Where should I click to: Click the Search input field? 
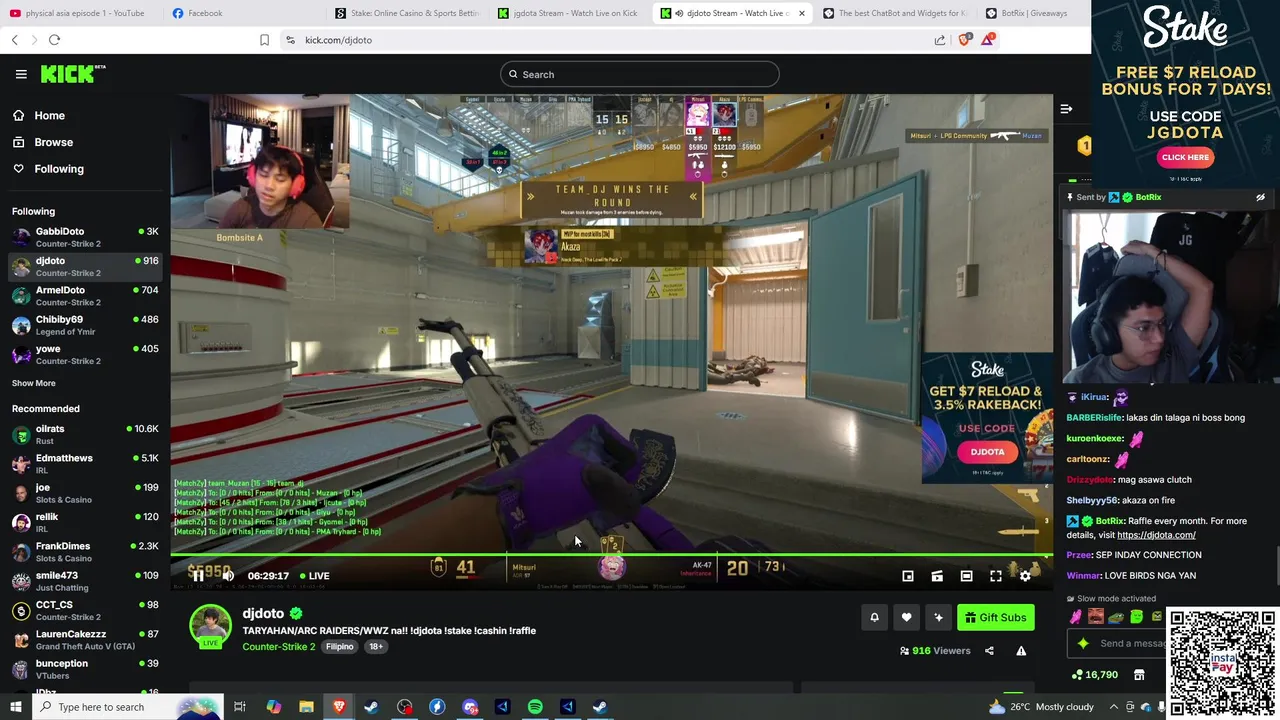tap(640, 74)
